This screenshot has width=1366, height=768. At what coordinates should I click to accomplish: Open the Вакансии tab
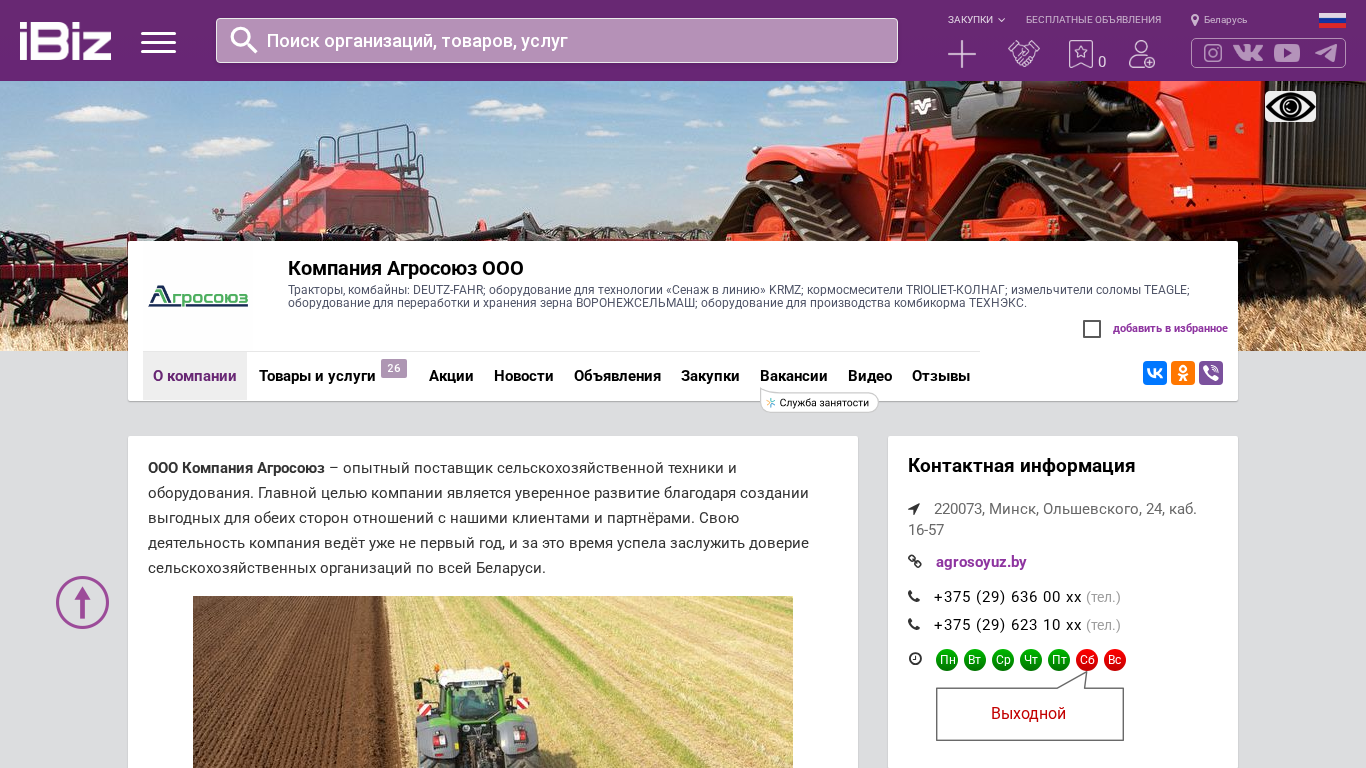(794, 376)
